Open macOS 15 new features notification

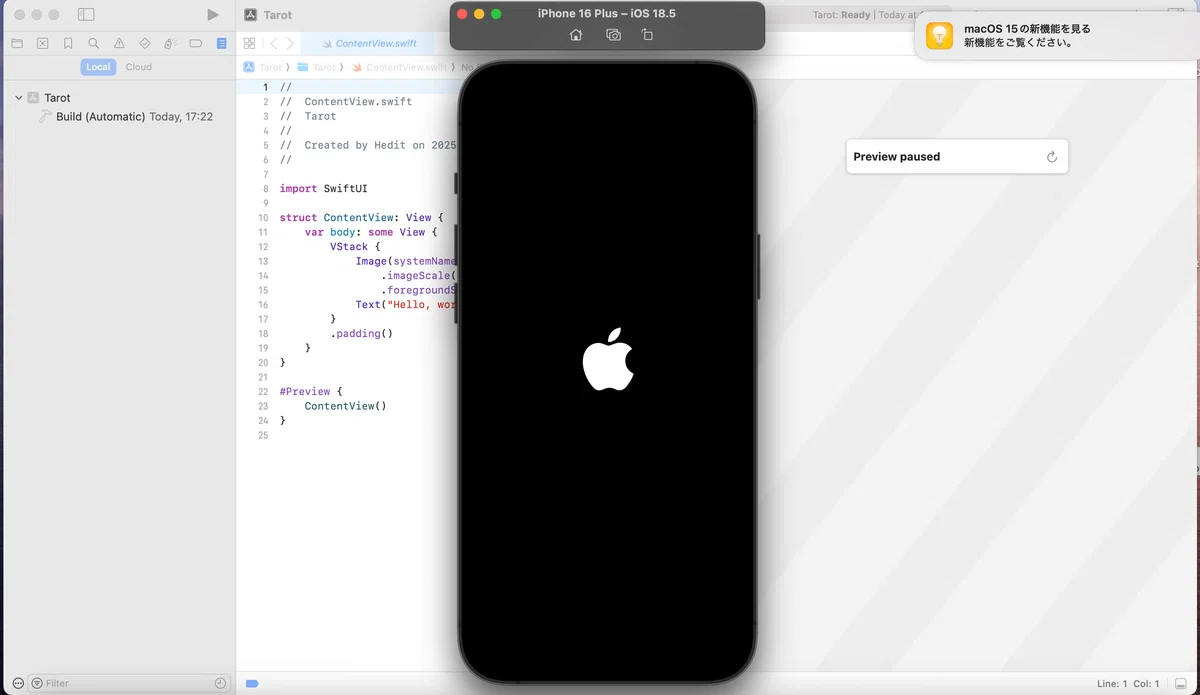pos(1057,36)
